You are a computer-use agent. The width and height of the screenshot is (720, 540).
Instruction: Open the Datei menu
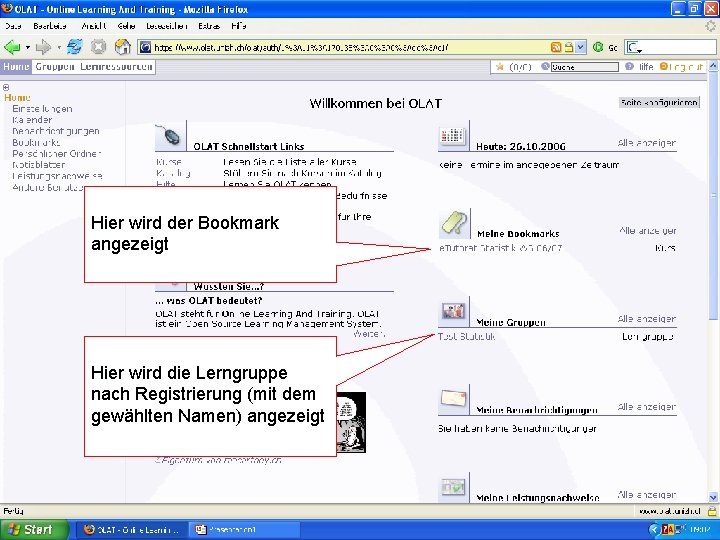tap(13, 26)
